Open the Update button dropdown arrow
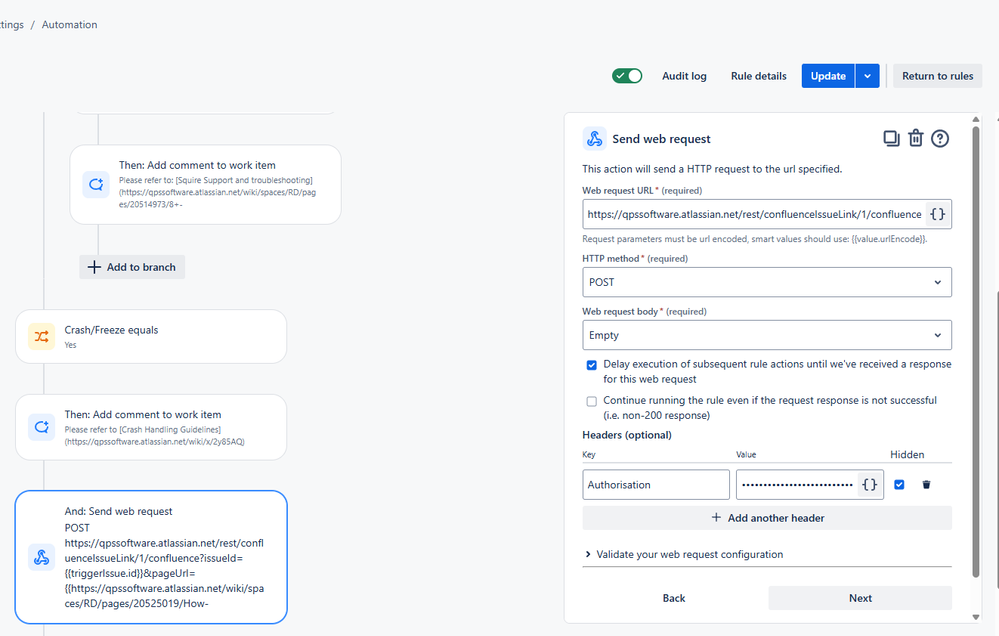 (x=867, y=76)
